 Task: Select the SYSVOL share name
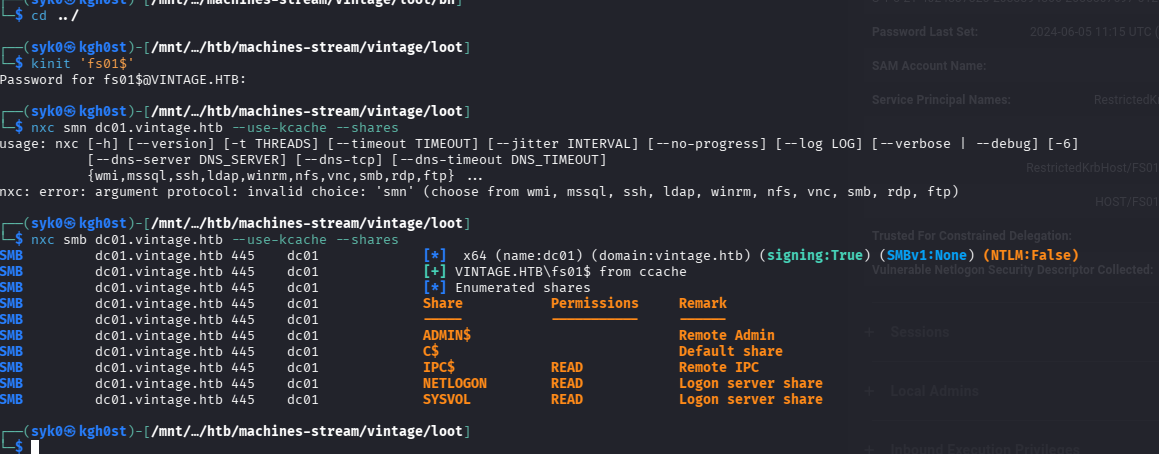tap(446, 399)
